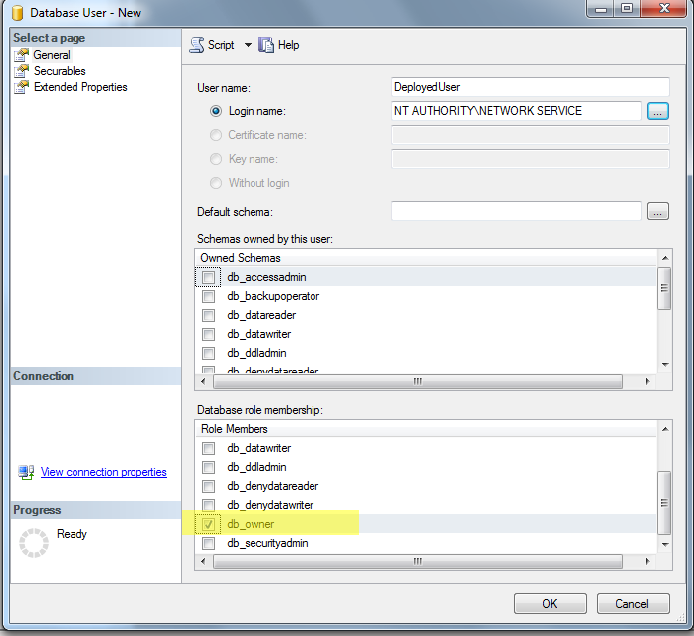The height and width of the screenshot is (636, 694).
Task: Check db_datawriter owned schema
Action: [208, 334]
